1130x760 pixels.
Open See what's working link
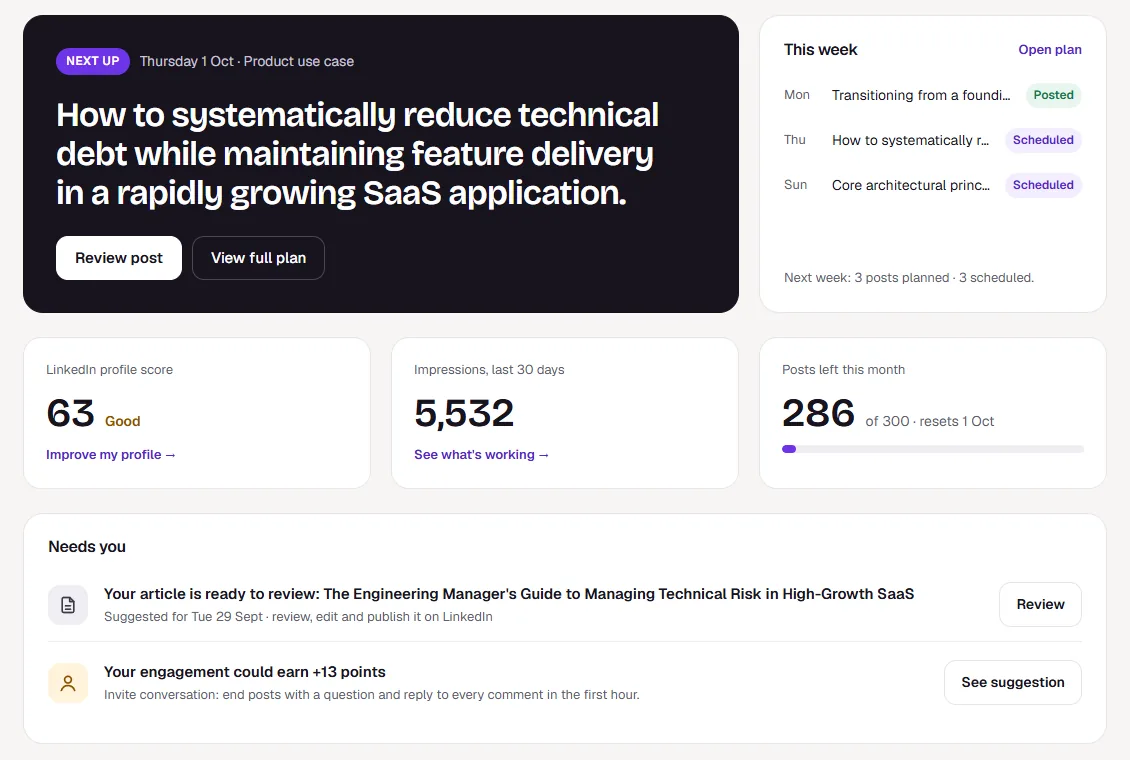pyautogui.click(x=481, y=455)
